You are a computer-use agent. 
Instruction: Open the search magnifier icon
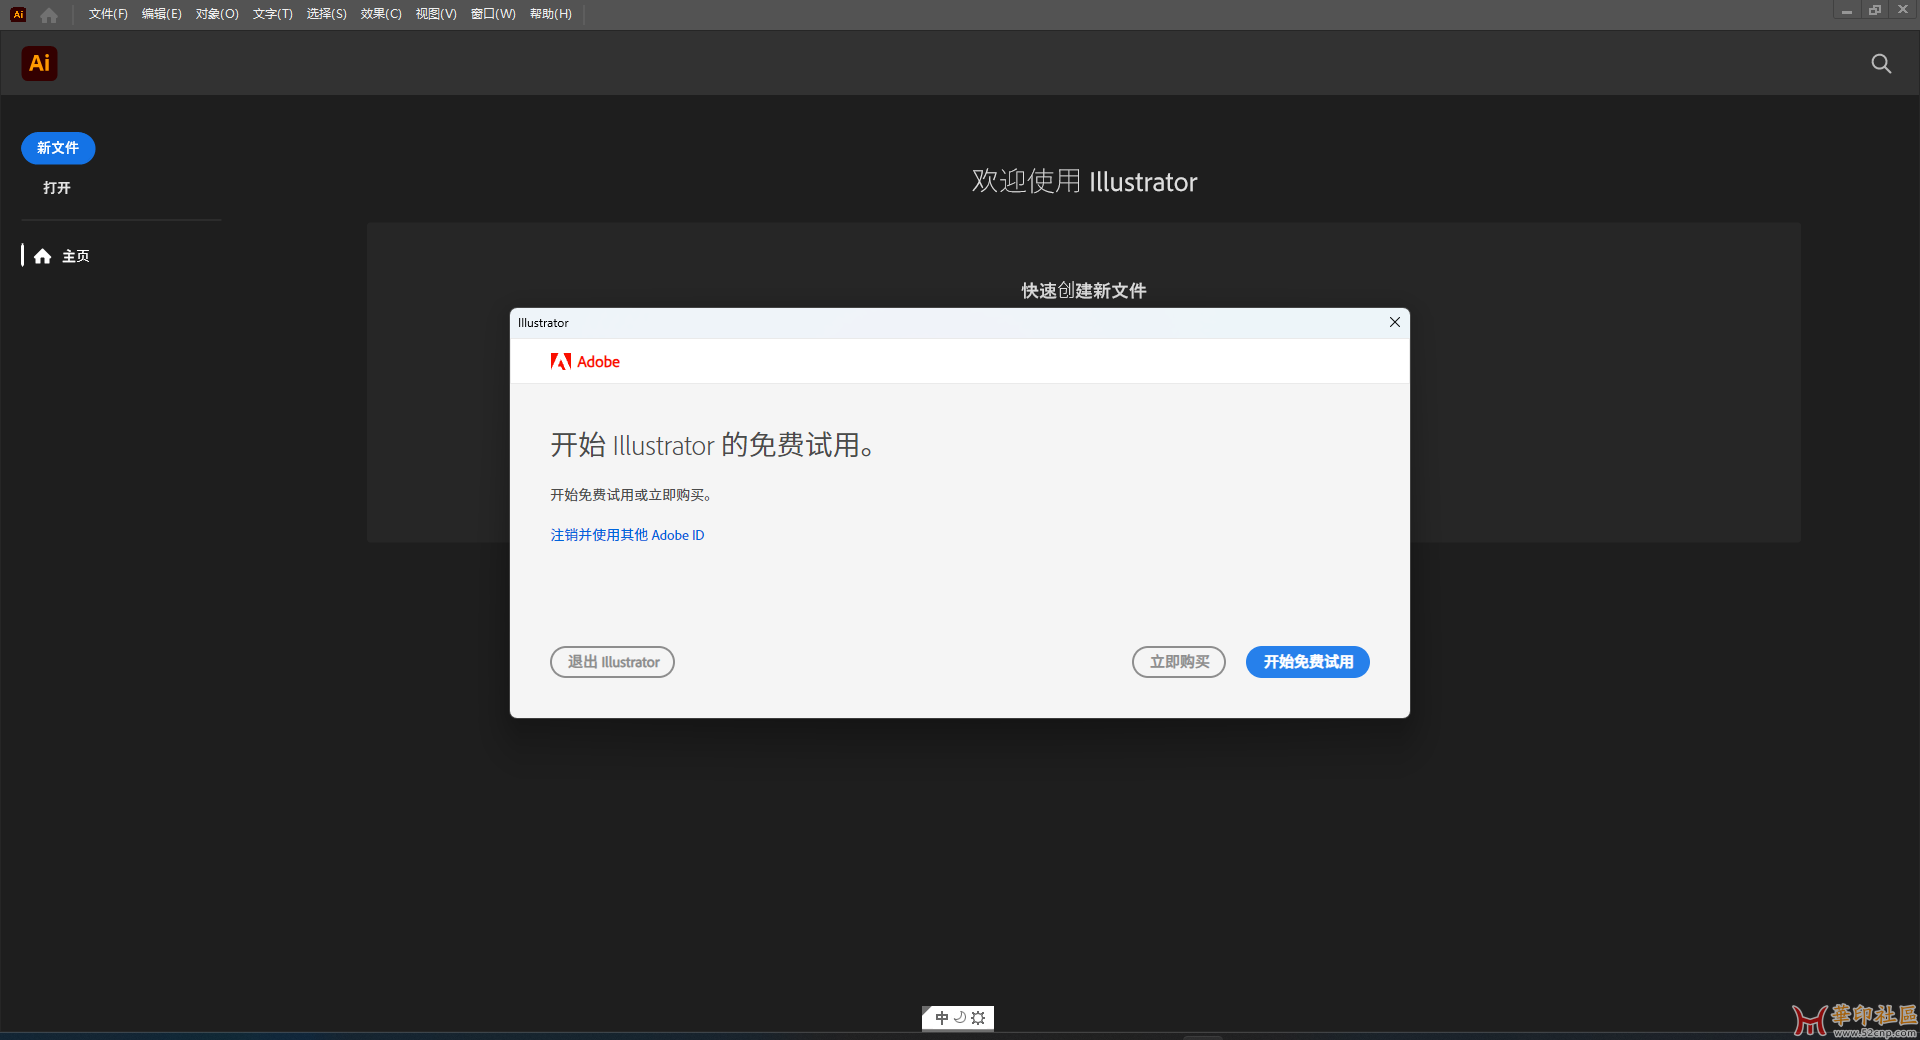pyautogui.click(x=1881, y=64)
